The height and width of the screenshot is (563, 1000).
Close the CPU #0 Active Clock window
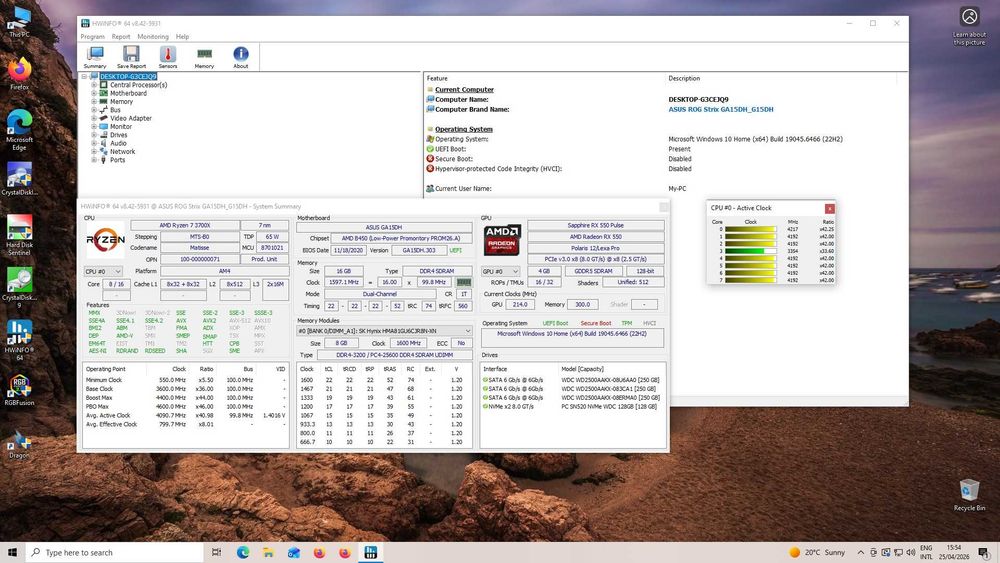point(829,208)
